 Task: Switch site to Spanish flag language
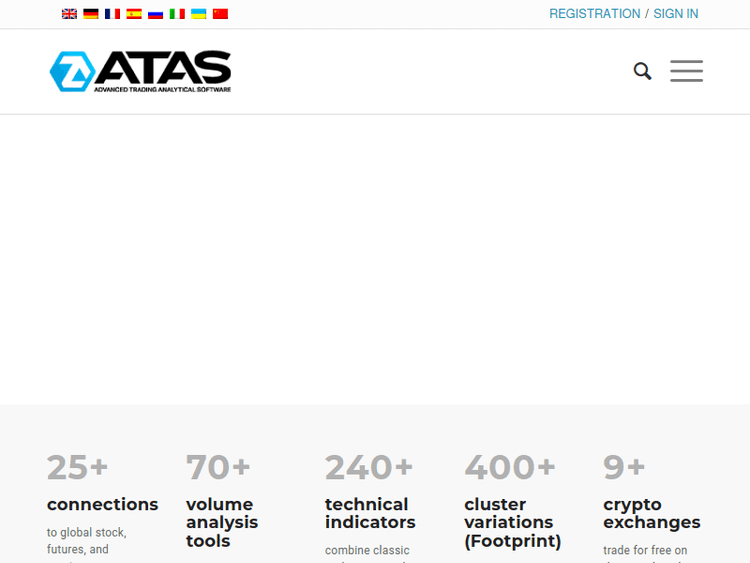point(134,14)
